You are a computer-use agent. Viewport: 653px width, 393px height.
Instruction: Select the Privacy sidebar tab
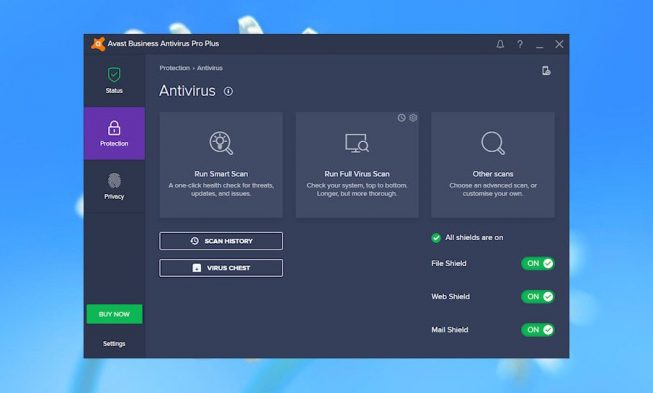(114, 187)
